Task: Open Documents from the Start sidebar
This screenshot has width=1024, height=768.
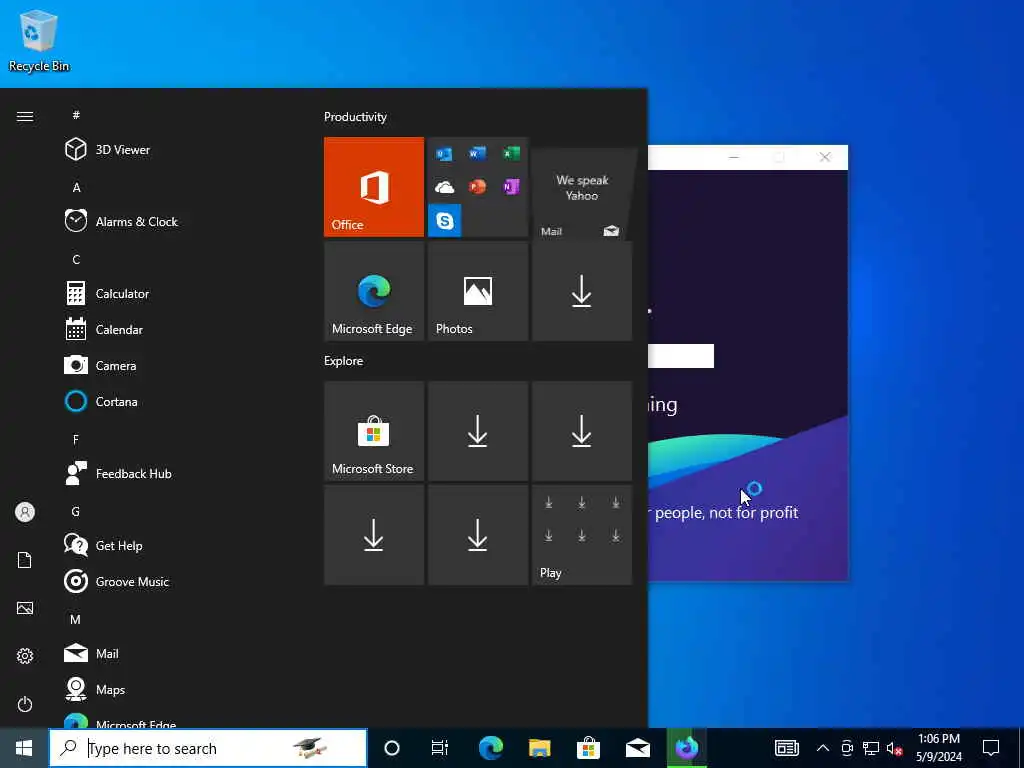Action: (x=25, y=560)
